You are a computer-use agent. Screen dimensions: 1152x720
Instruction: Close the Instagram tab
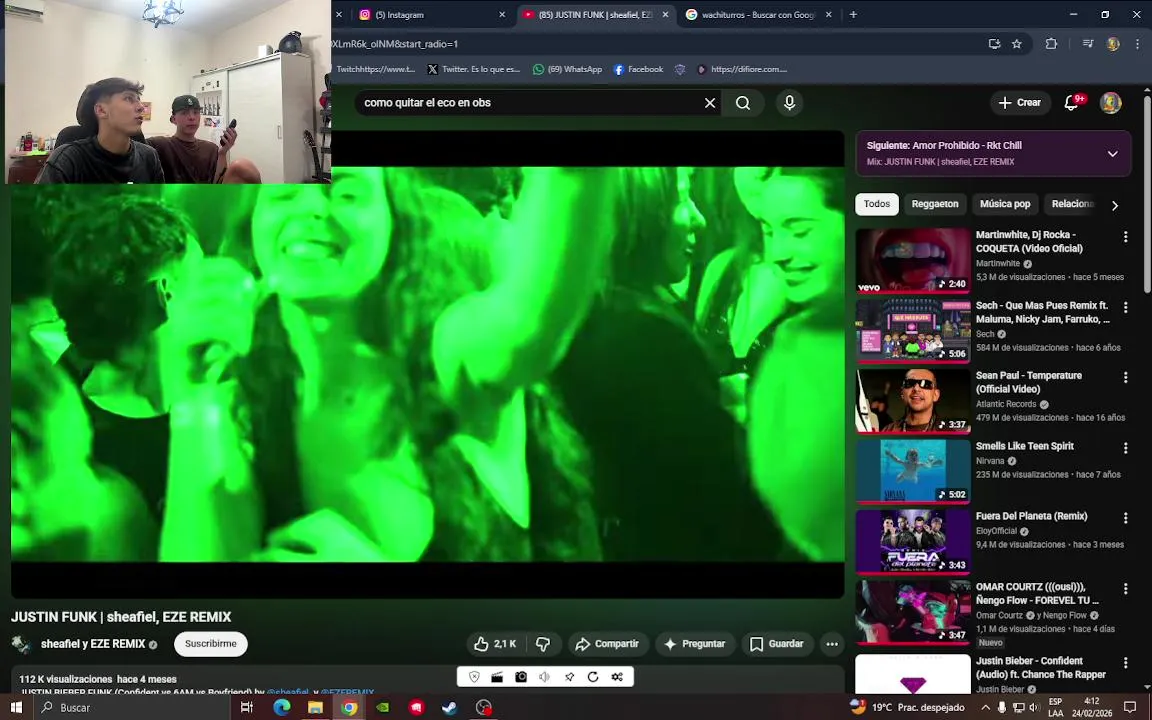(502, 15)
